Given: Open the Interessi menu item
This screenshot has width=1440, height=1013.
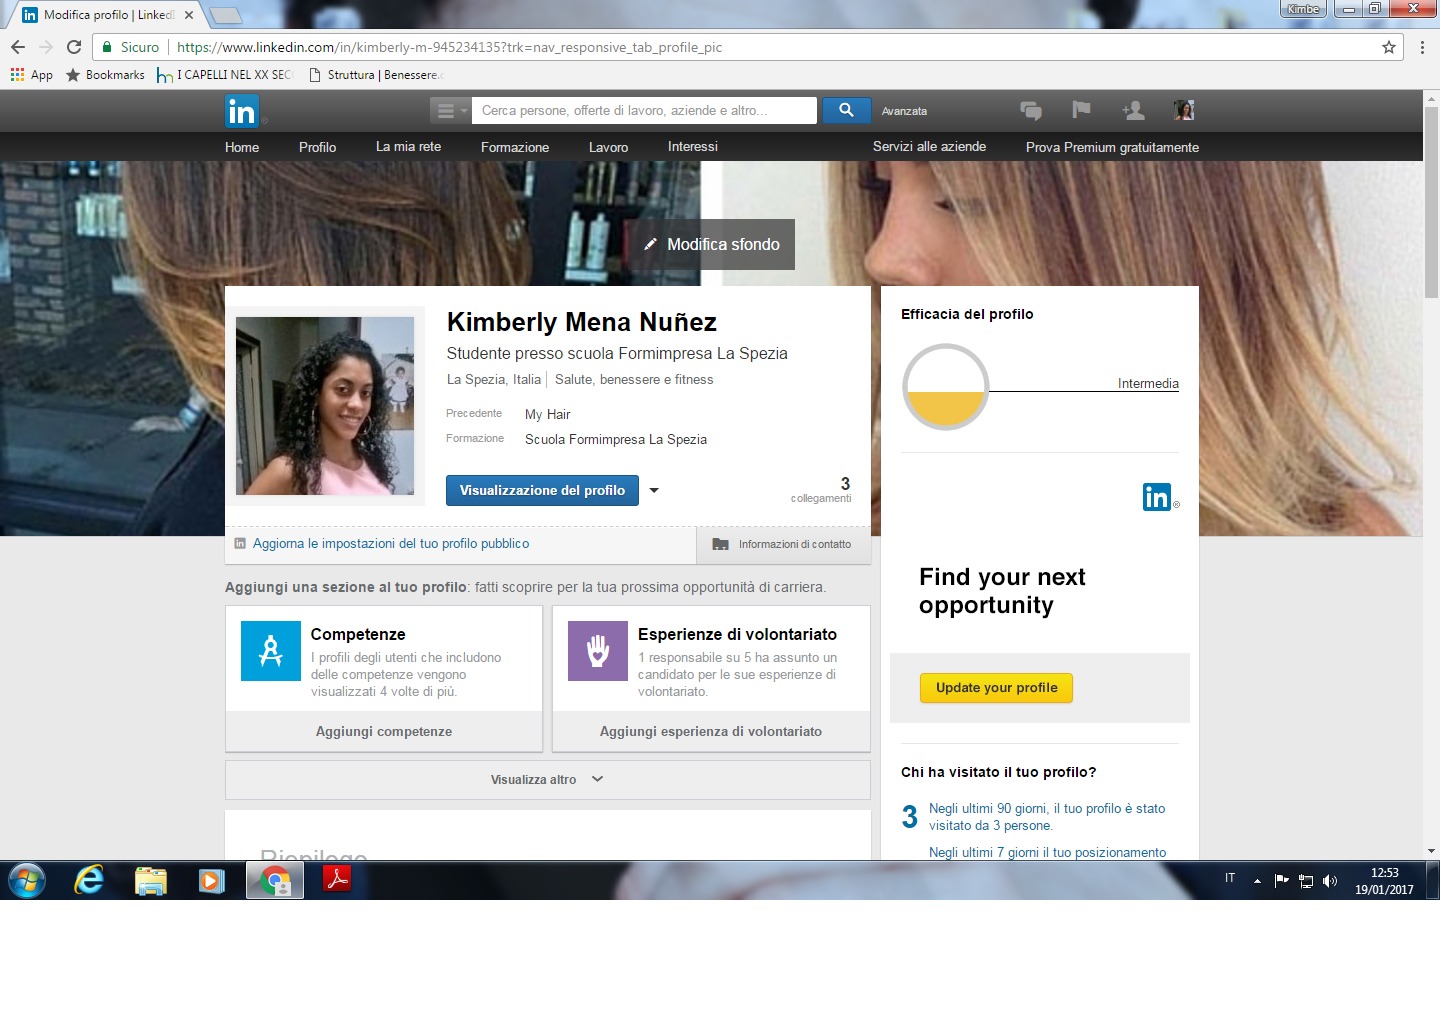Looking at the screenshot, I should (693, 146).
